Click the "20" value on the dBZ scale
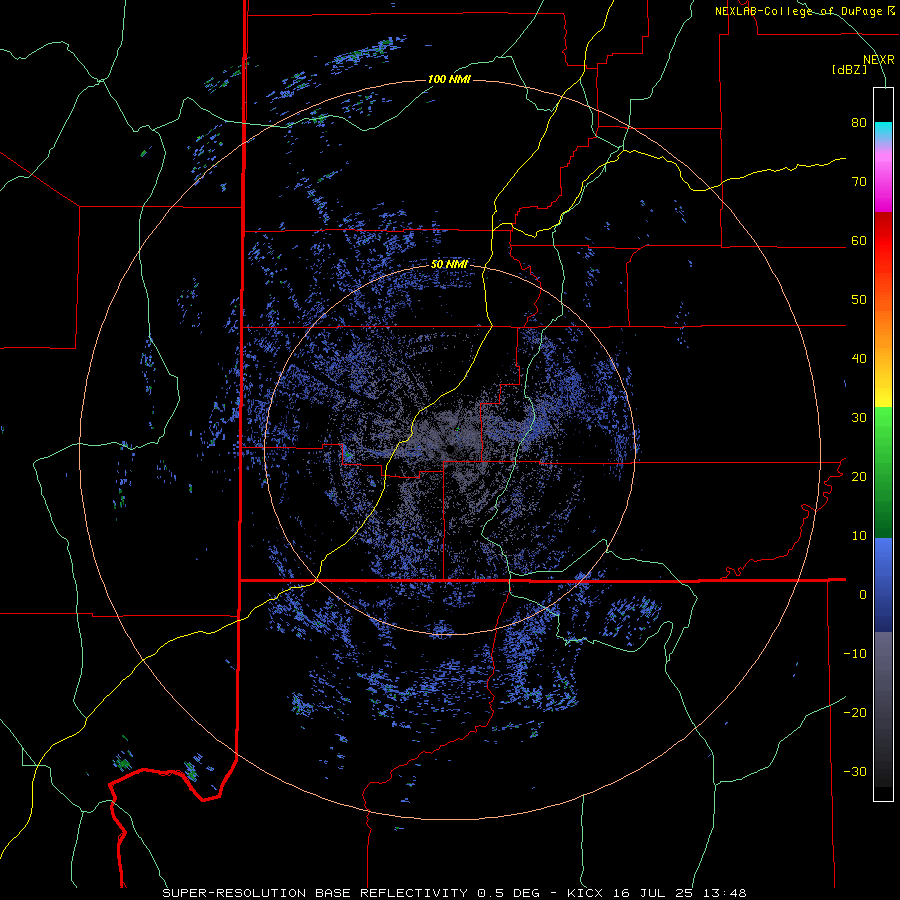 click(x=859, y=476)
